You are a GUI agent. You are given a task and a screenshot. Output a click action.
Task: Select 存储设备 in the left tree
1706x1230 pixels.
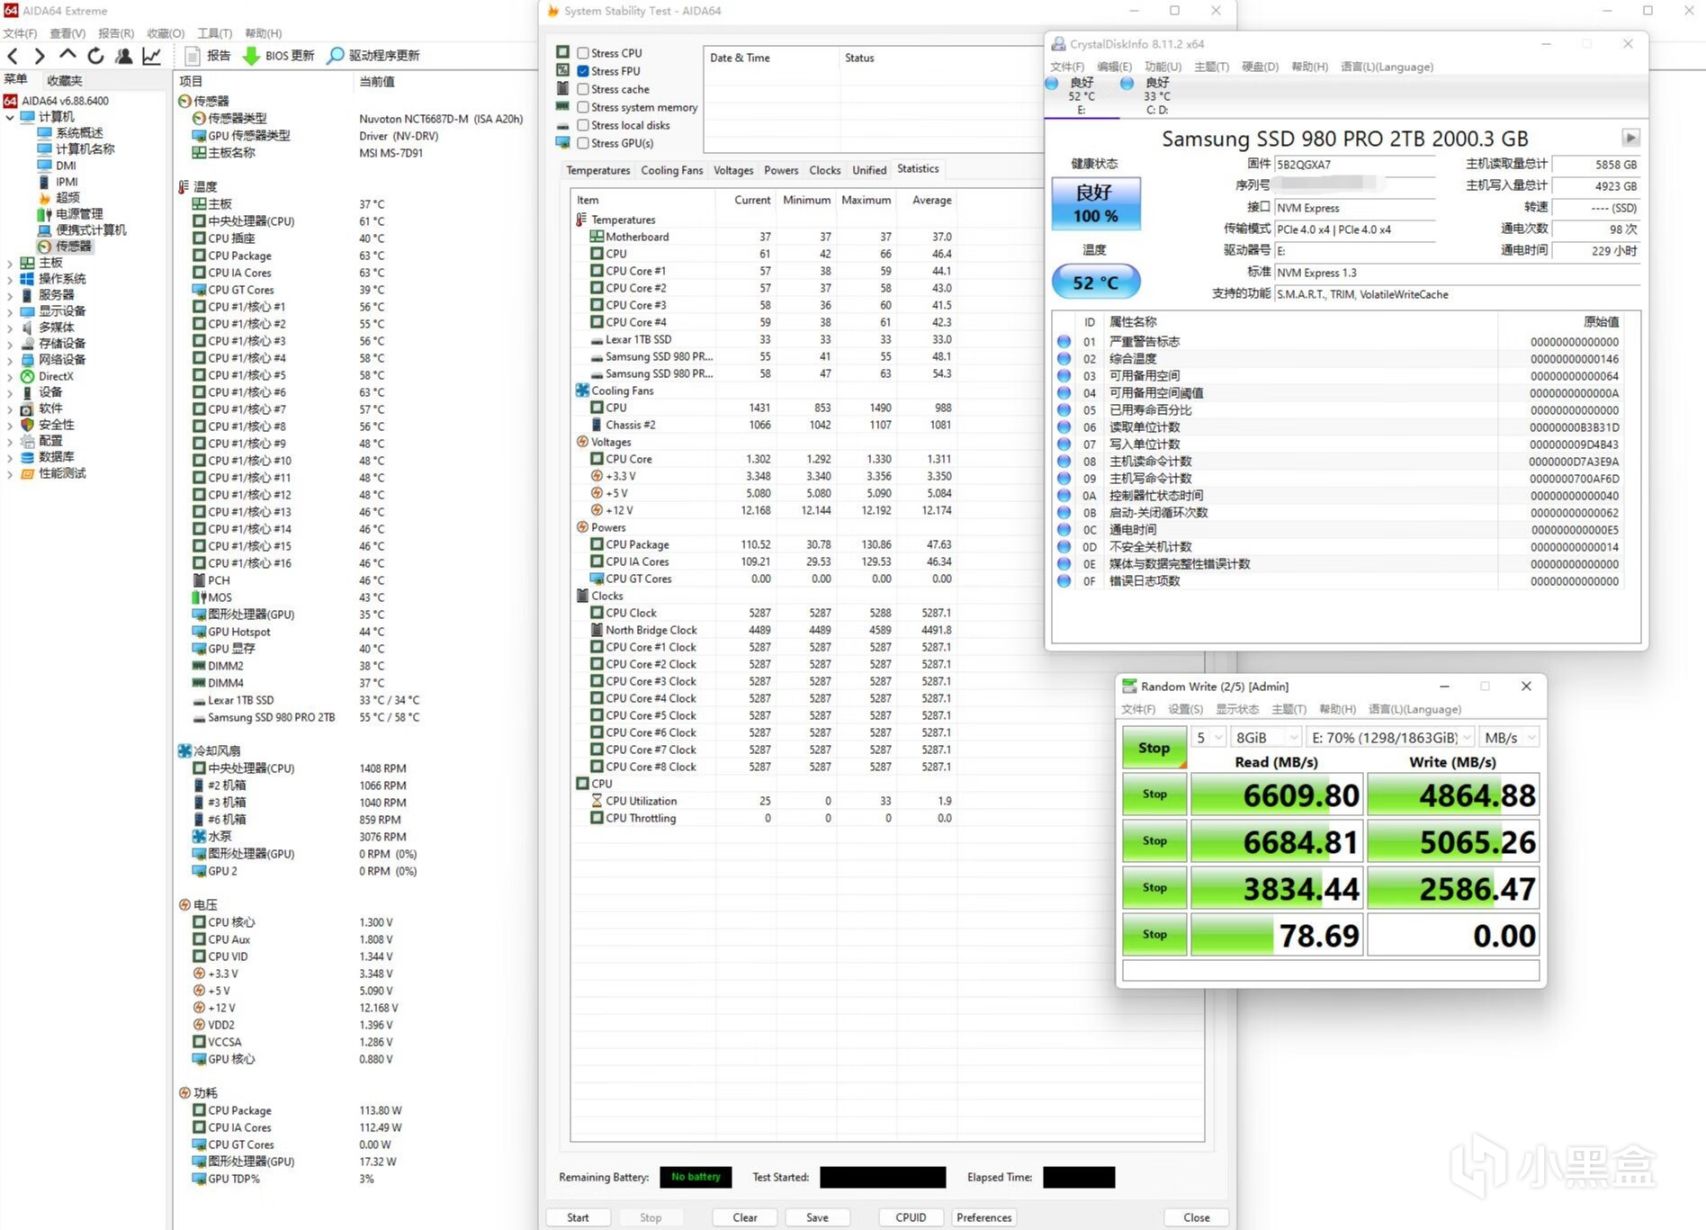(x=62, y=343)
